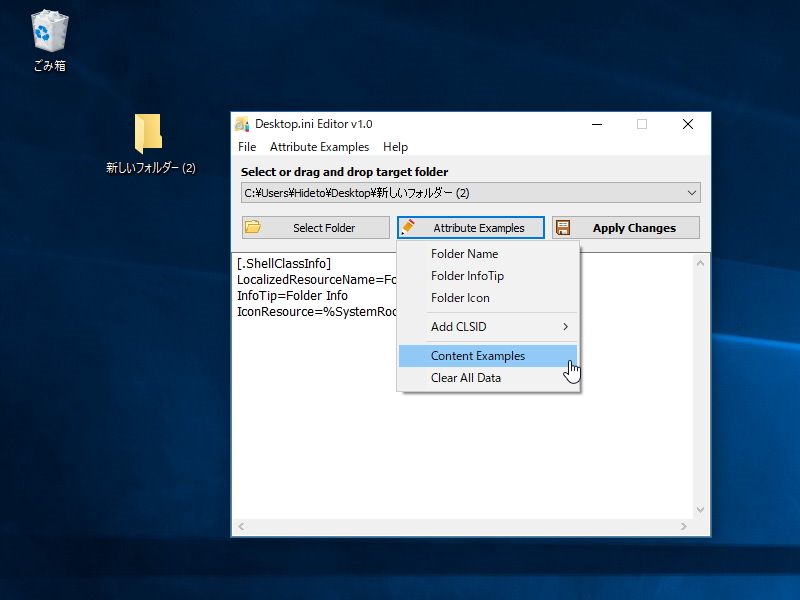Image resolution: width=800 pixels, height=600 pixels.
Task: Open the File menu
Action: point(247,147)
